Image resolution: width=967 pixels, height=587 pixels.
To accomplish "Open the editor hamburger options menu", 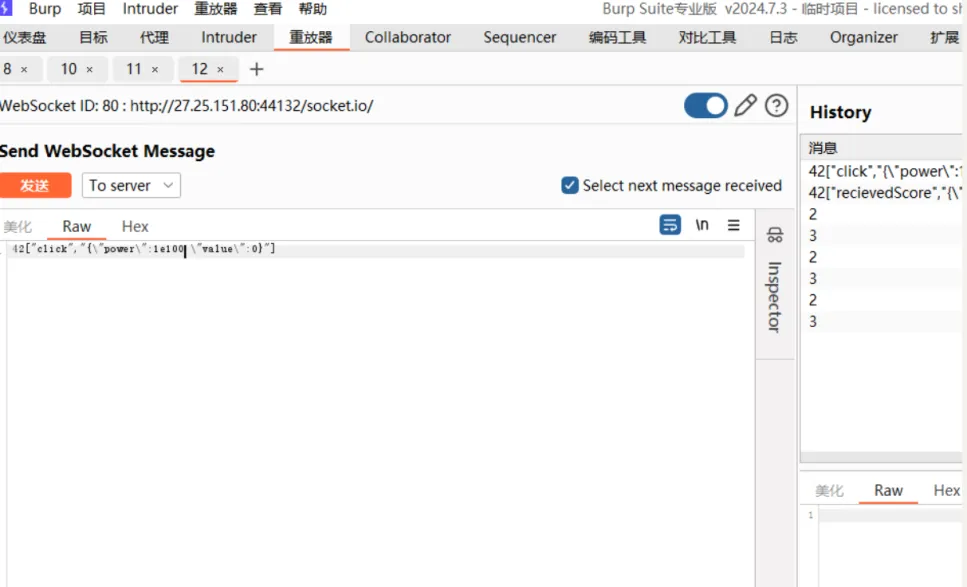I will click(733, 225).
